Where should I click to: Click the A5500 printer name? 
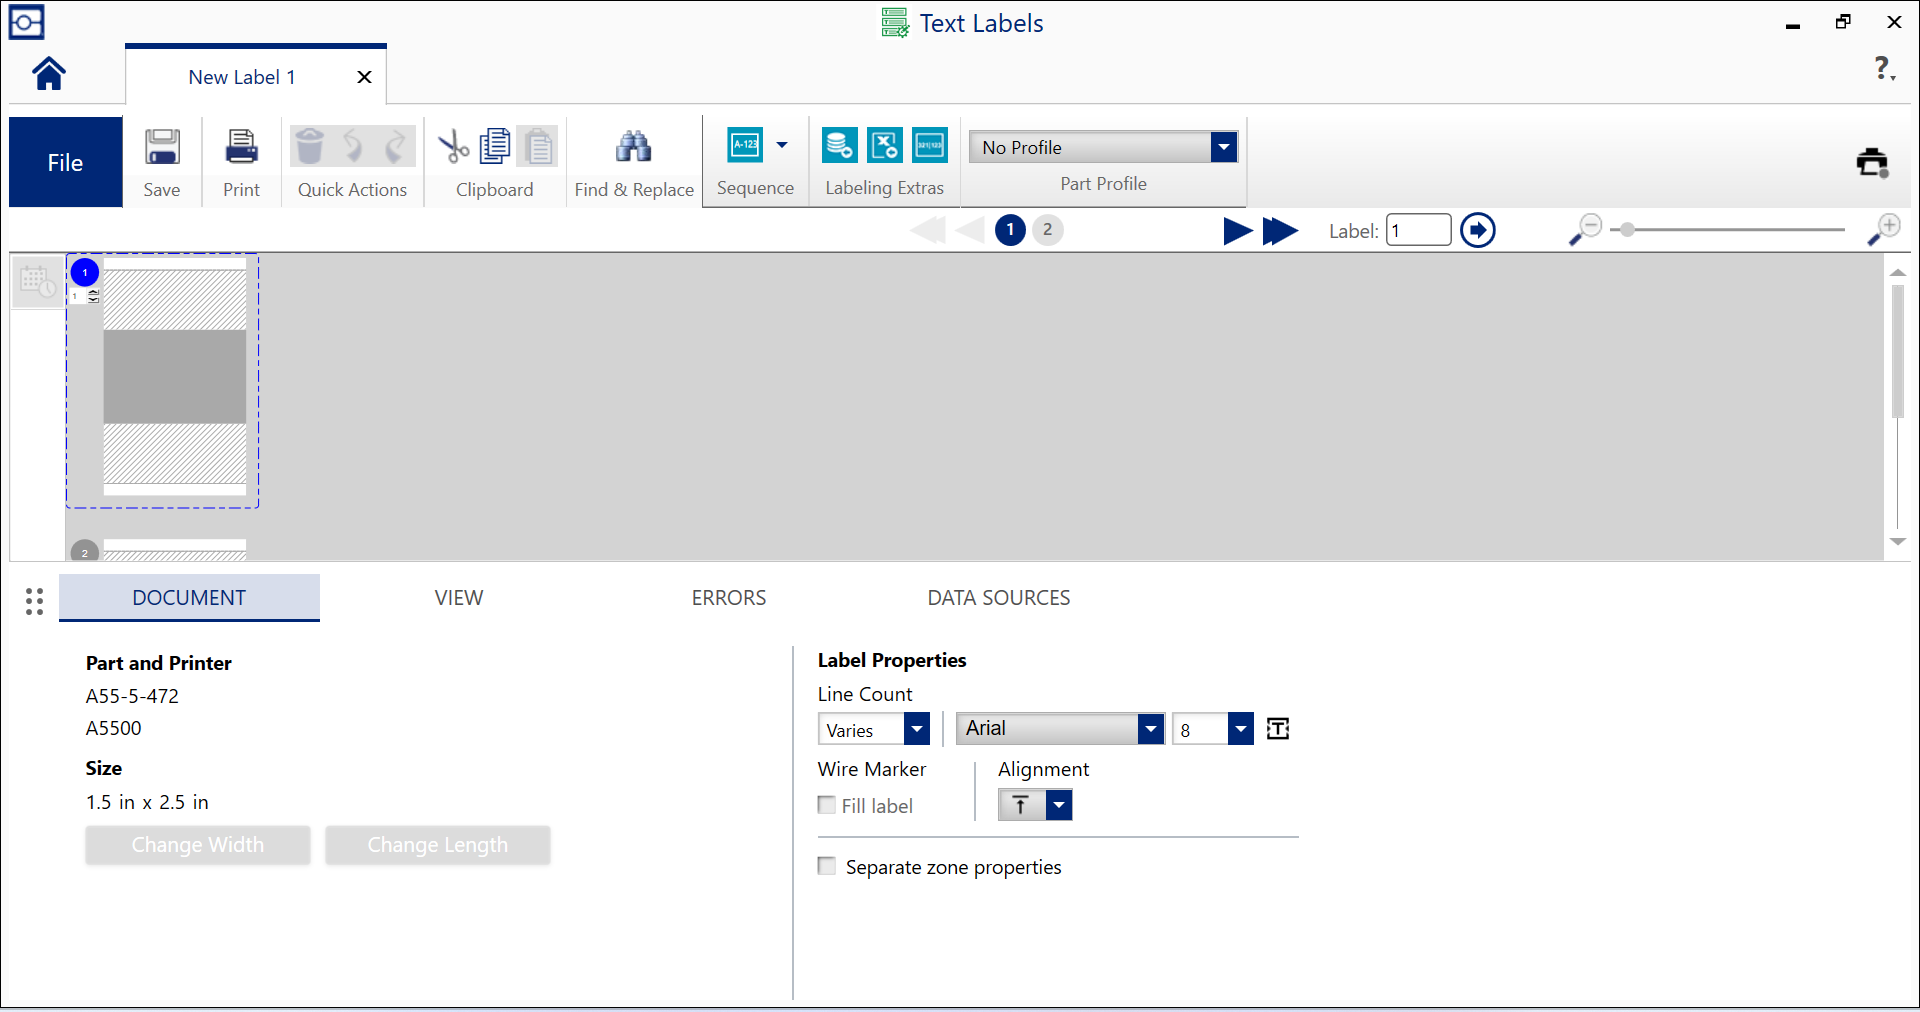click(x=114, y=728)
